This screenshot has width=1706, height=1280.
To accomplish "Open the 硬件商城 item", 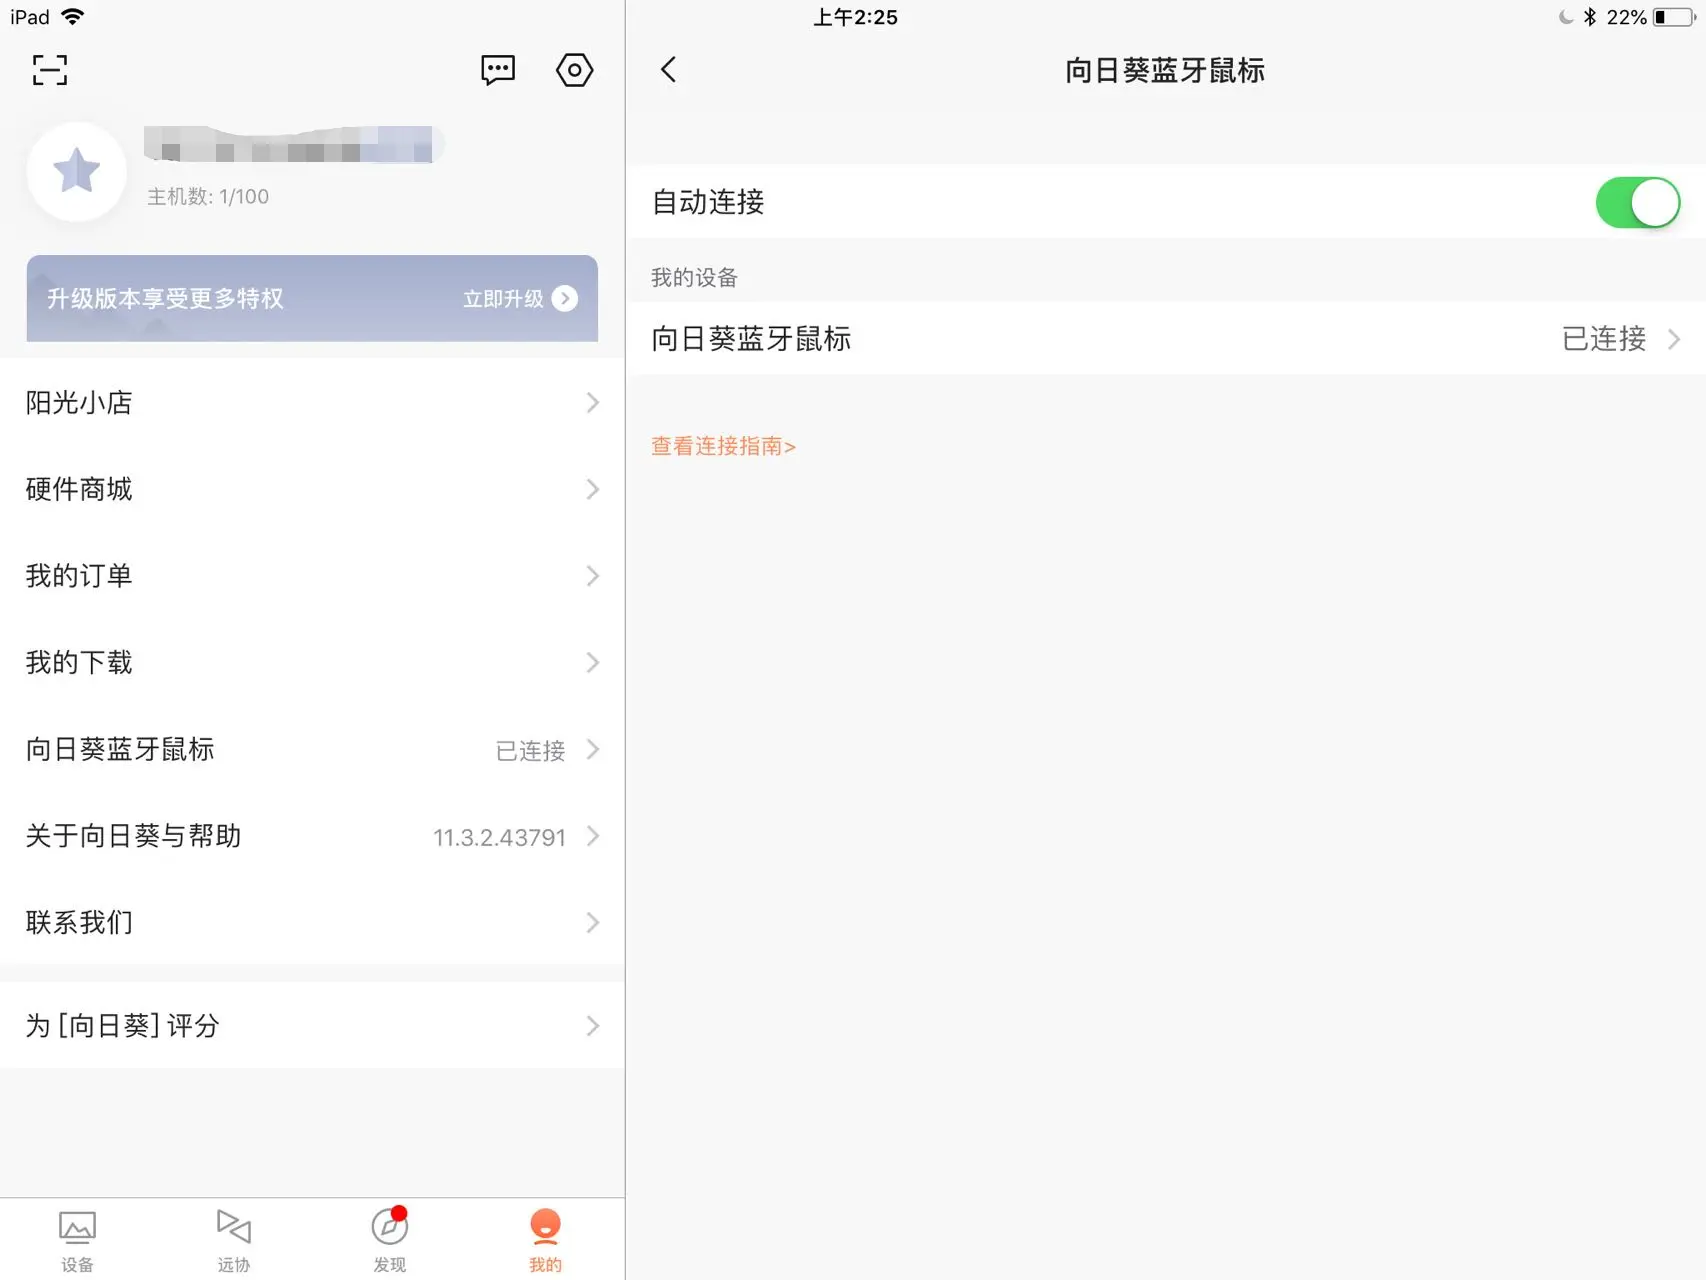I will [312, 489].
